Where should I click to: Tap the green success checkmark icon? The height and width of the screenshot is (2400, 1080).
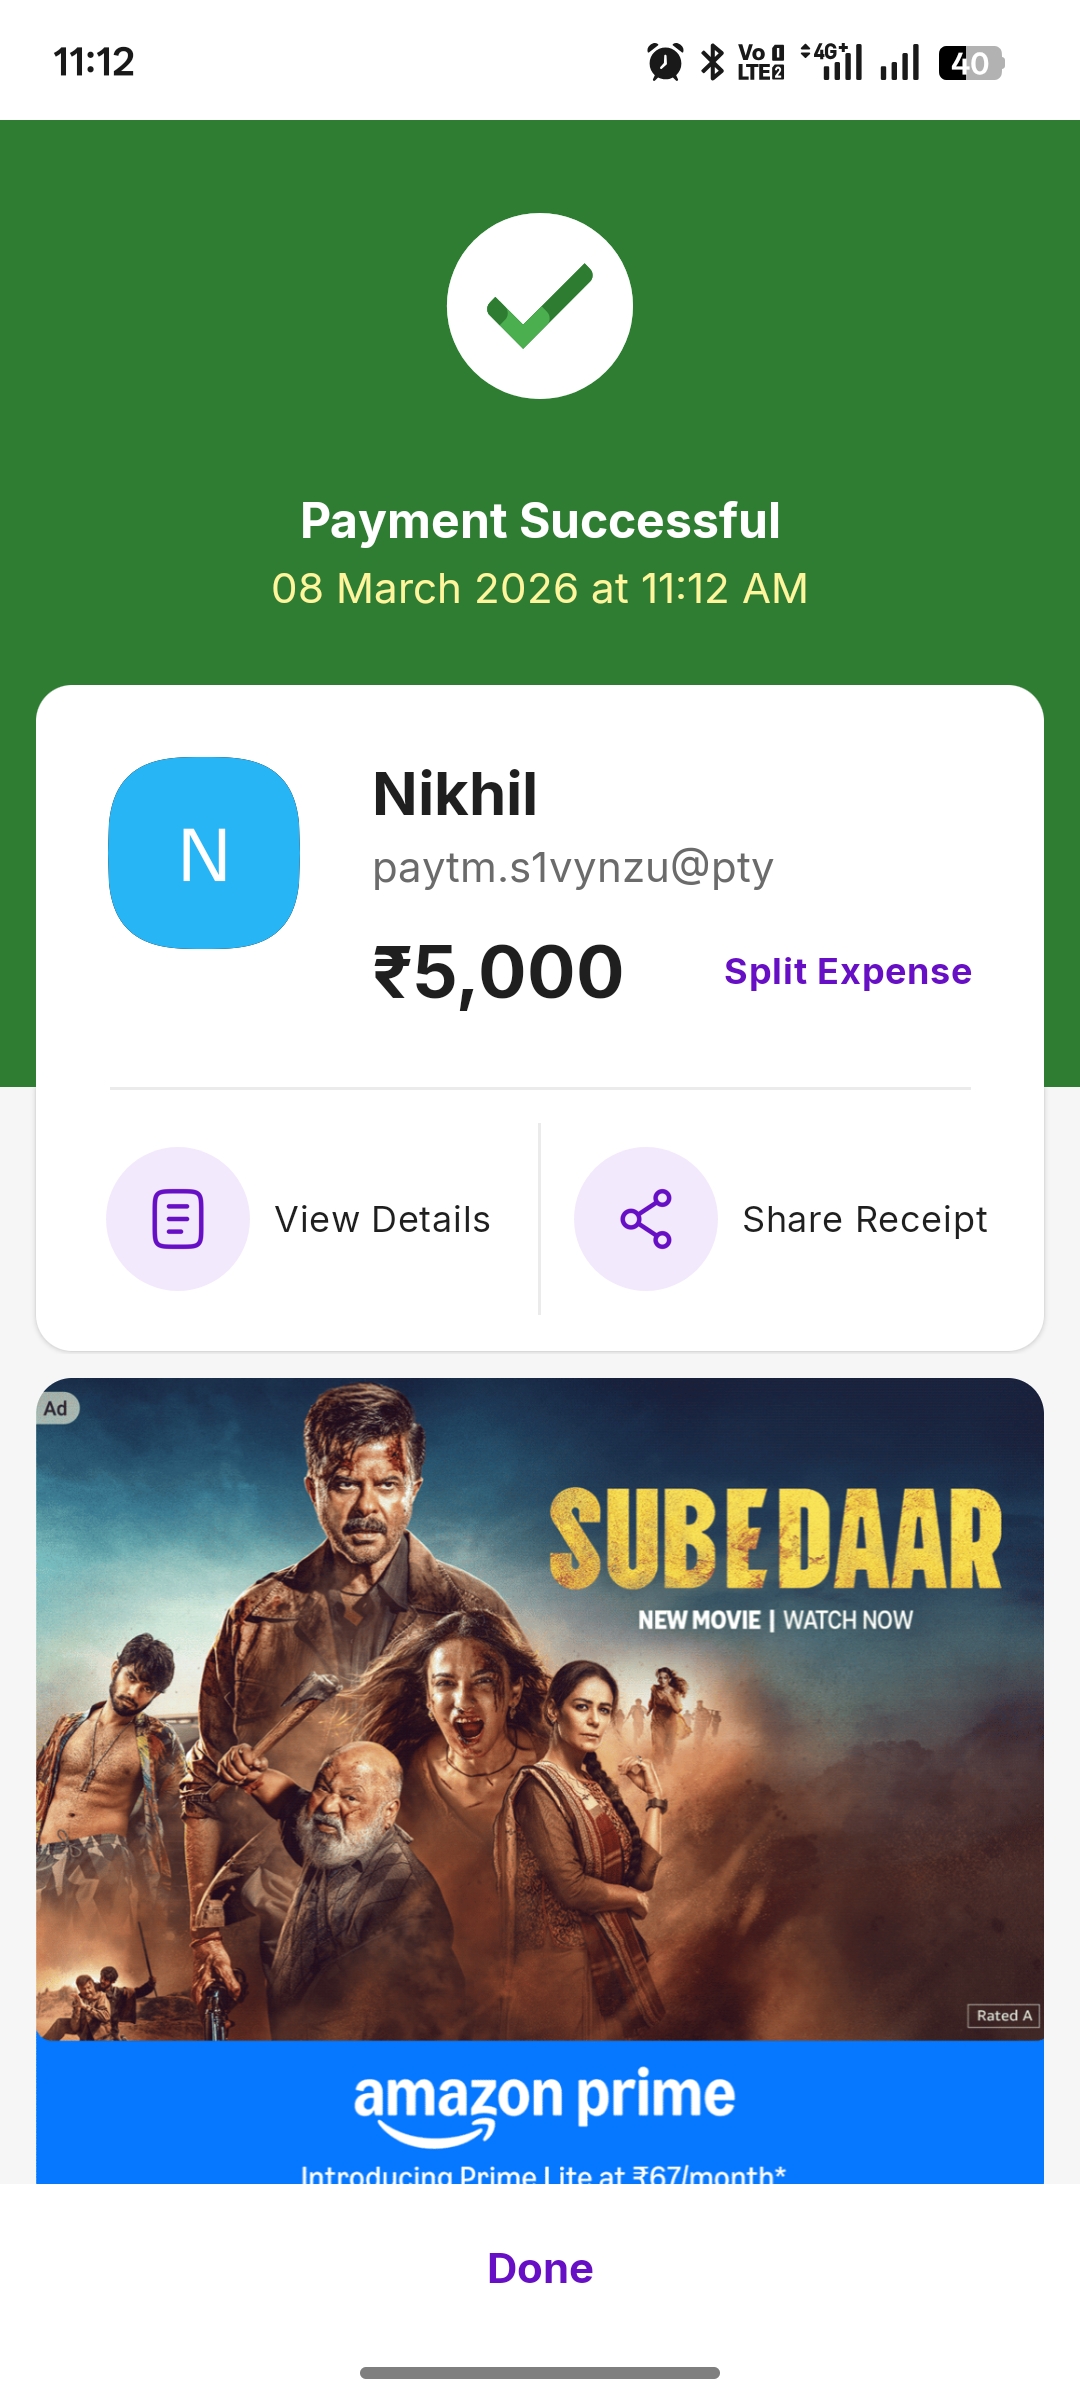tap(540, 306)
